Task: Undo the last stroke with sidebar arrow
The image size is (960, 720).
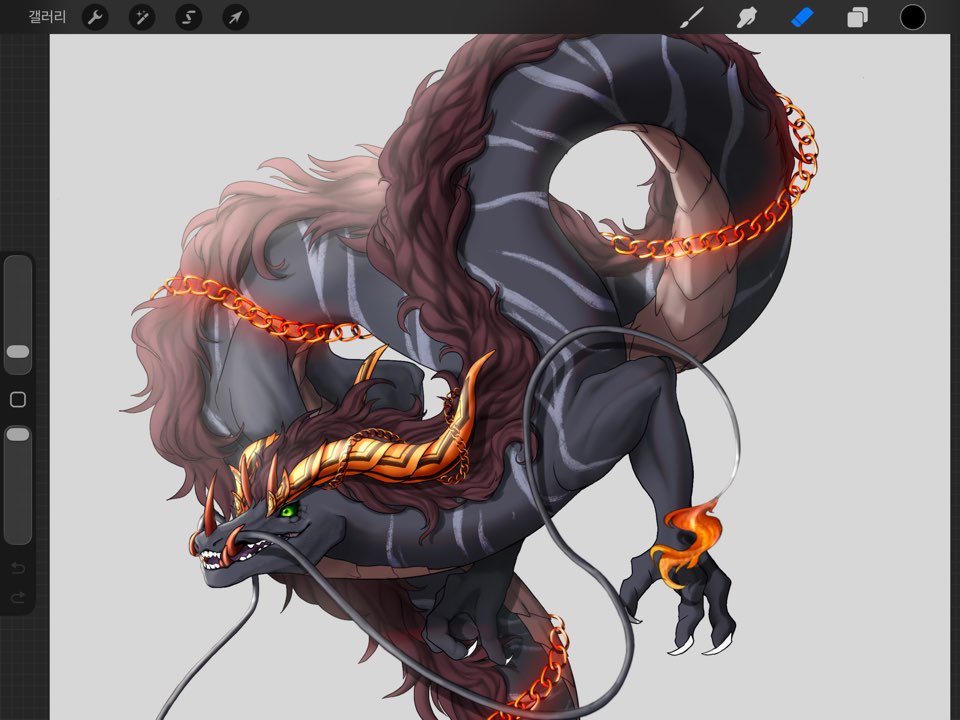Action: coord(18,568)
